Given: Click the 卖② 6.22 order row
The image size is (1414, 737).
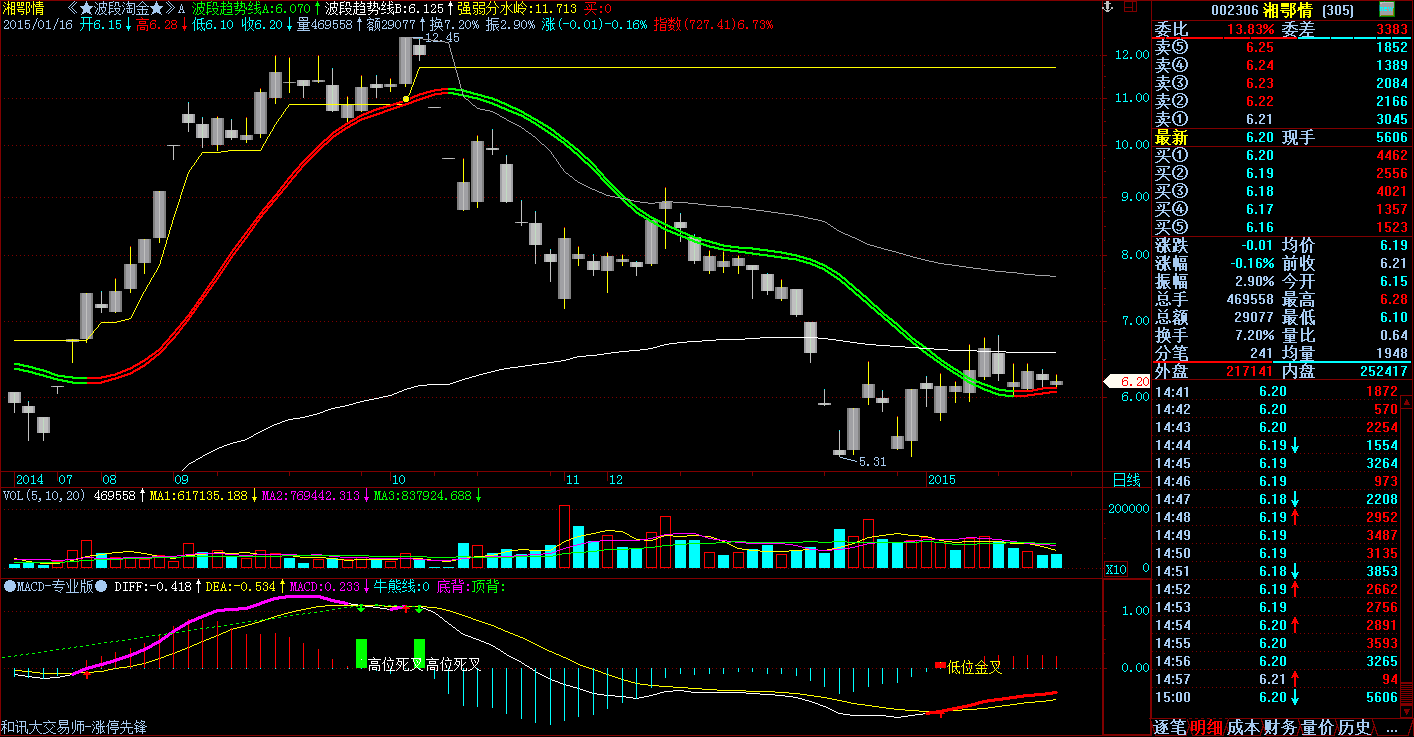Looking at the screenshot, I should pyautogui.click(x=1281, y=101).
